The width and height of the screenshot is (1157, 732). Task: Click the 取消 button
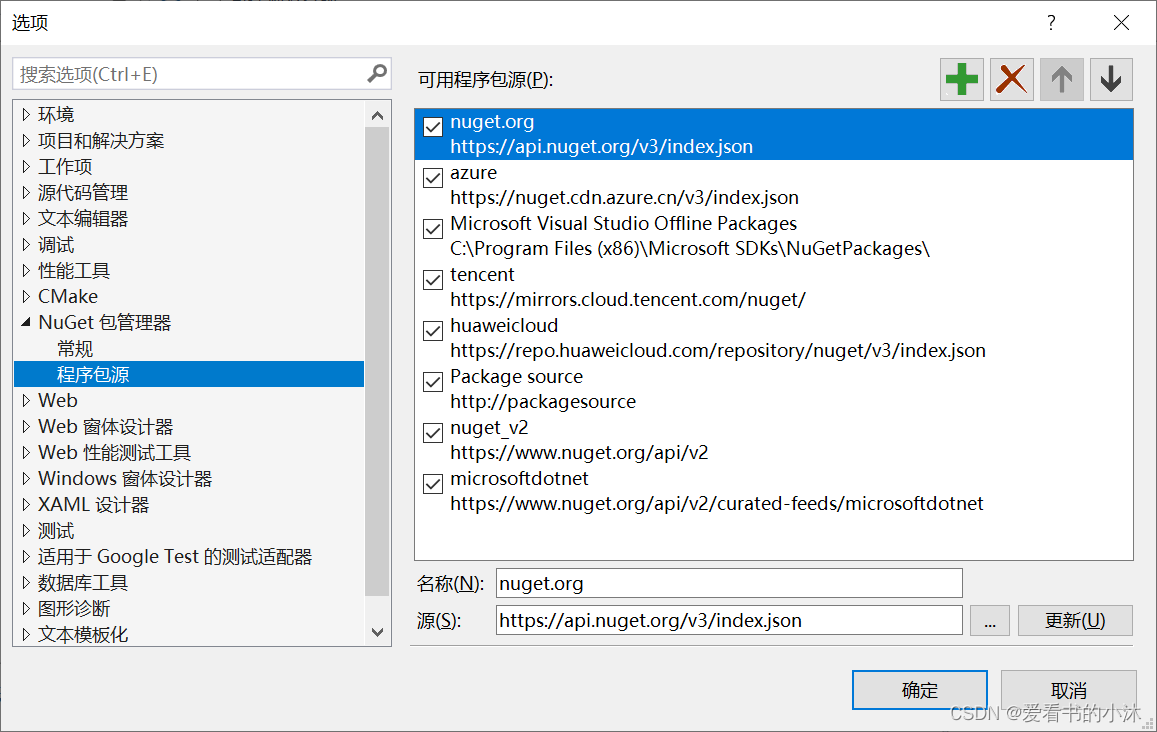tap(1068, 690)
